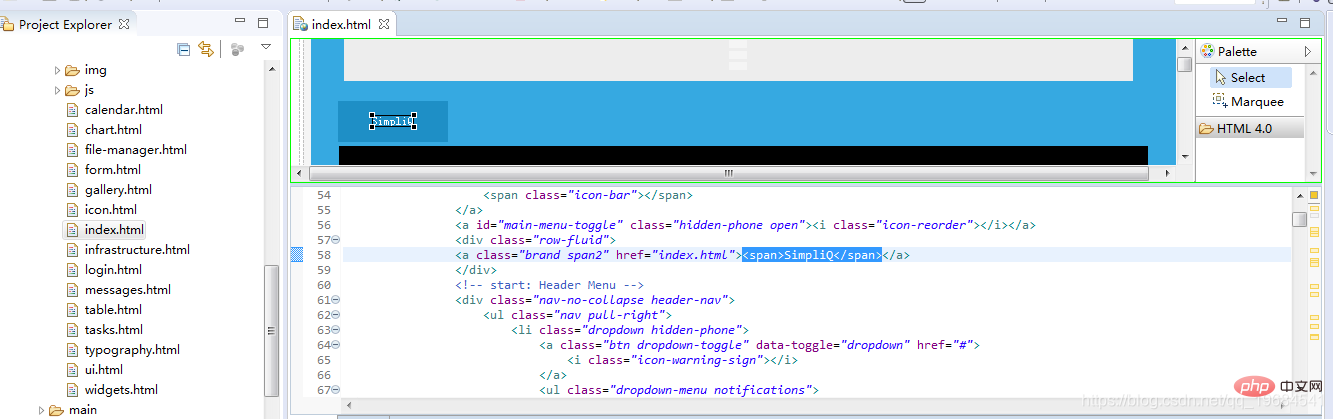Click the code editor vertical scrollbar thumb

[x=1299, y=219]
